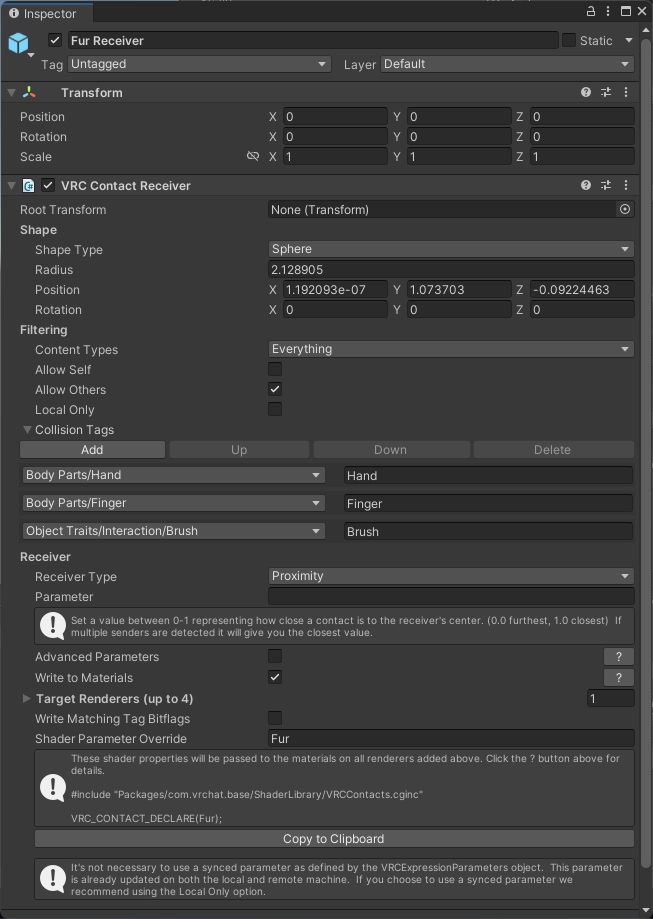Click the Up button for tags
This screenshot has width=653, height=919.
239,450
